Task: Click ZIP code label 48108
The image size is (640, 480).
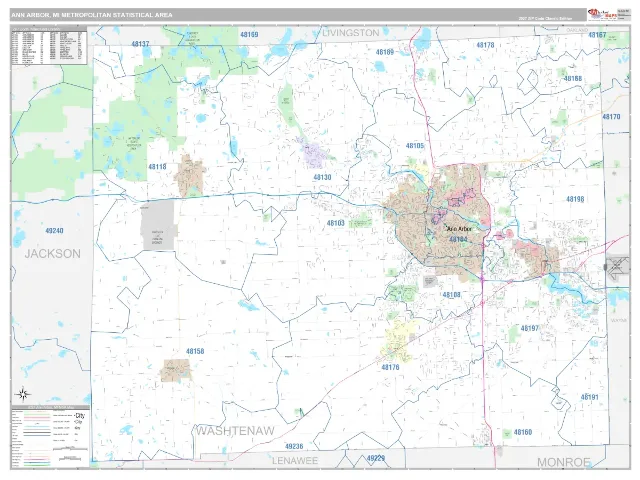Action: [x=451, y=295]
